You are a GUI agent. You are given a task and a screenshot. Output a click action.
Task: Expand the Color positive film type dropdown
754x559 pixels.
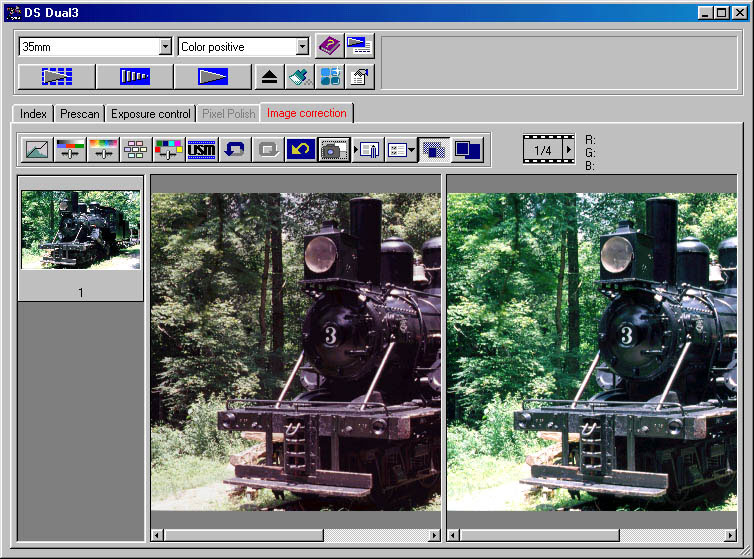302,47
